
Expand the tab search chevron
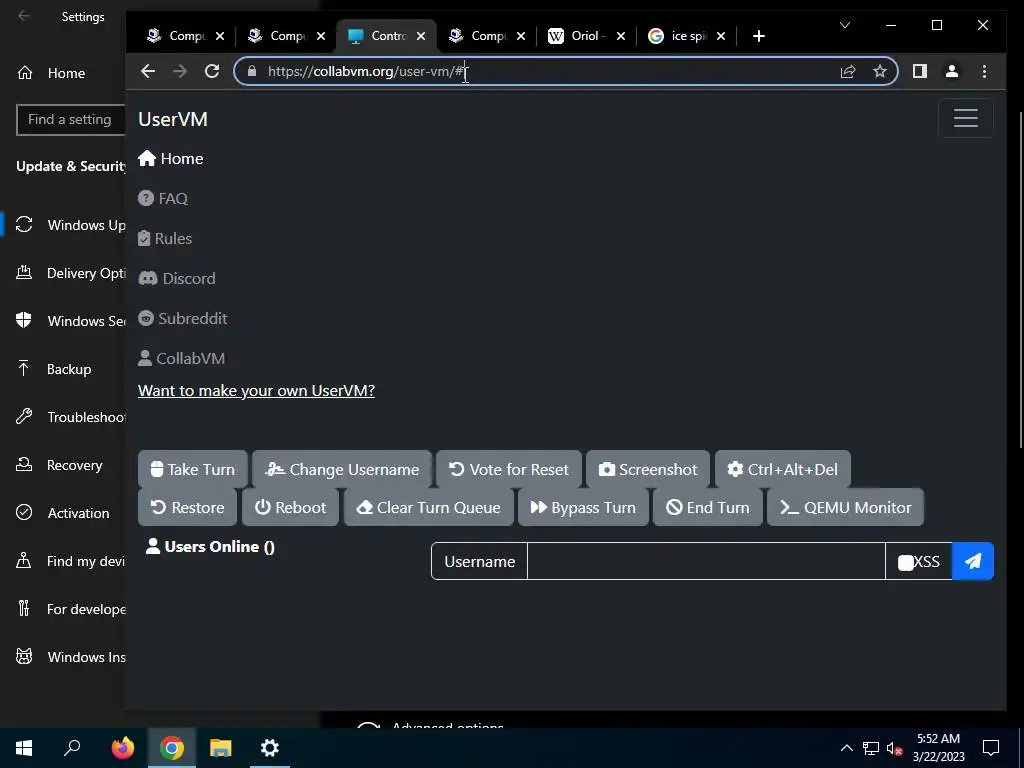(844, 25)
